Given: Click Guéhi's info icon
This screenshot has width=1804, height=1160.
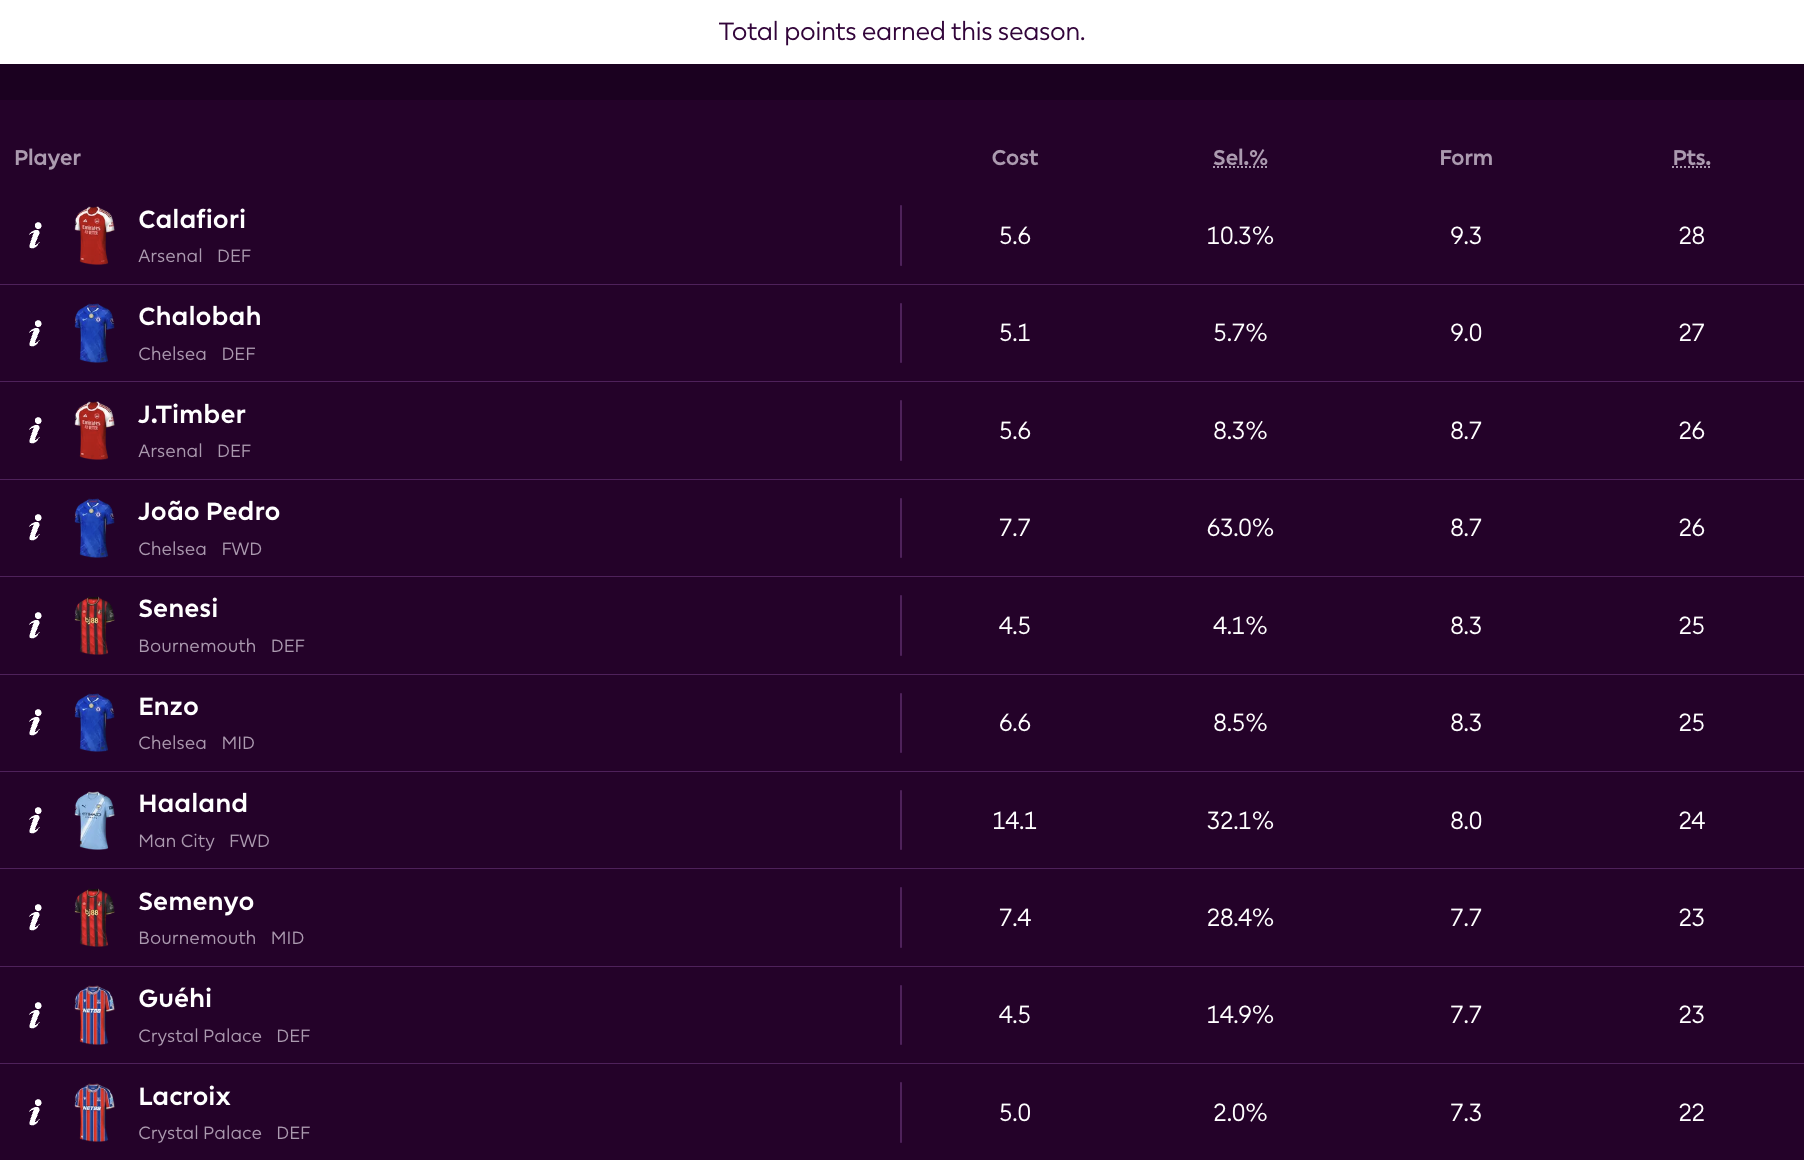Looking at the screenshot, I should point(35,1015).
